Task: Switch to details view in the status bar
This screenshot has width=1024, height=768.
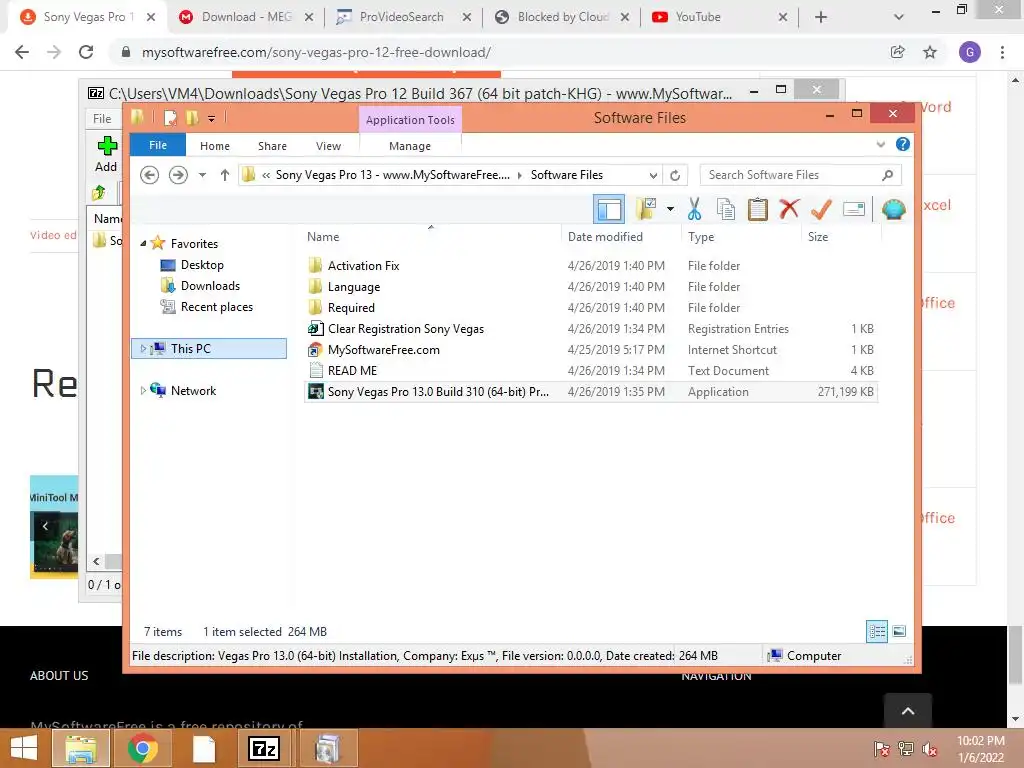Action: 877,631
